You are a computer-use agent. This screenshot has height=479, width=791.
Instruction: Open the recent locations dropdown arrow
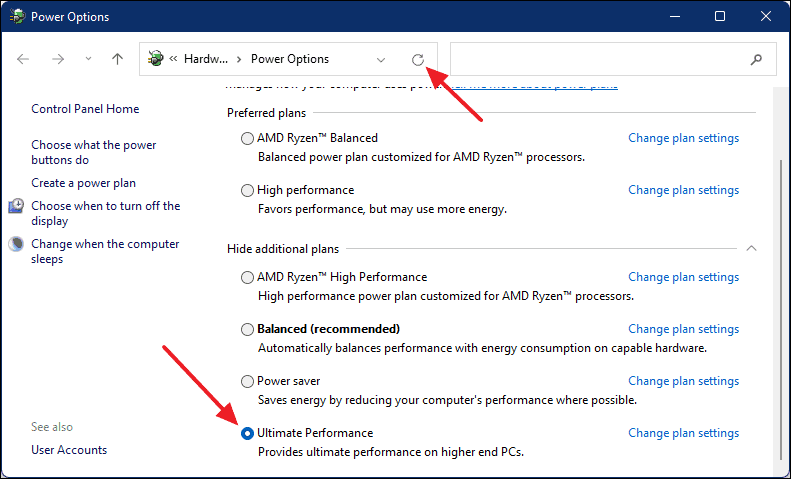pyautogui.click(x=88, y=59)
